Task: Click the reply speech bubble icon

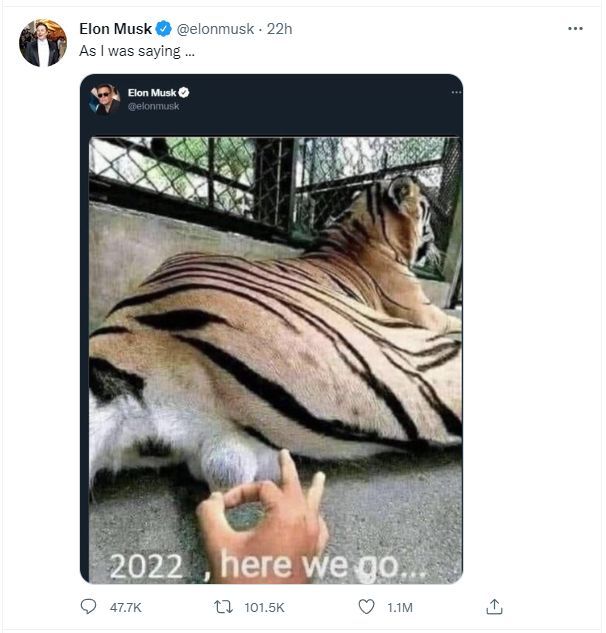Action: 89,606
